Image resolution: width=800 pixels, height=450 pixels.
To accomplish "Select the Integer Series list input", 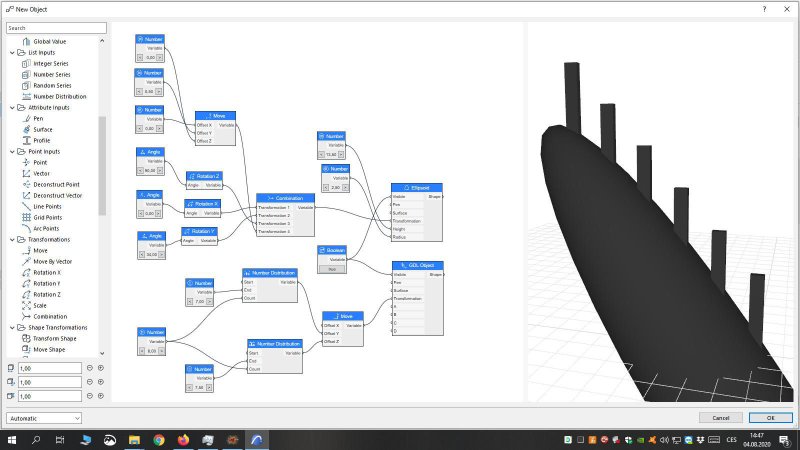I will click(x=51, y=63).
